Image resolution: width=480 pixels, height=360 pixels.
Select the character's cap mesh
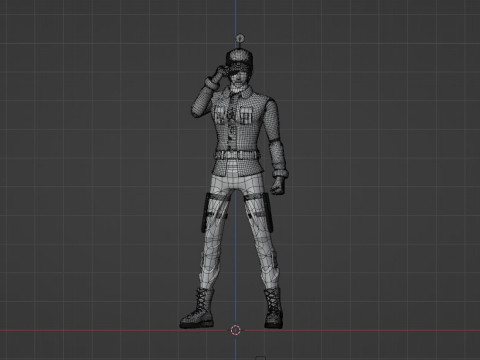[239, 58]
